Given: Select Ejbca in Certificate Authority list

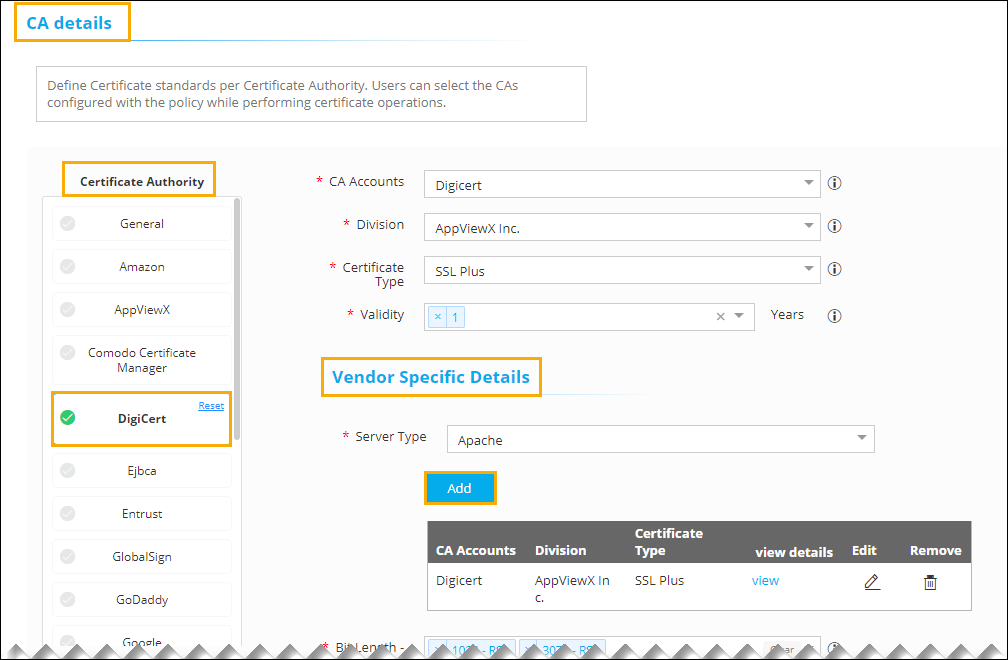Looking at the screenshot, I should coord(141,471).
